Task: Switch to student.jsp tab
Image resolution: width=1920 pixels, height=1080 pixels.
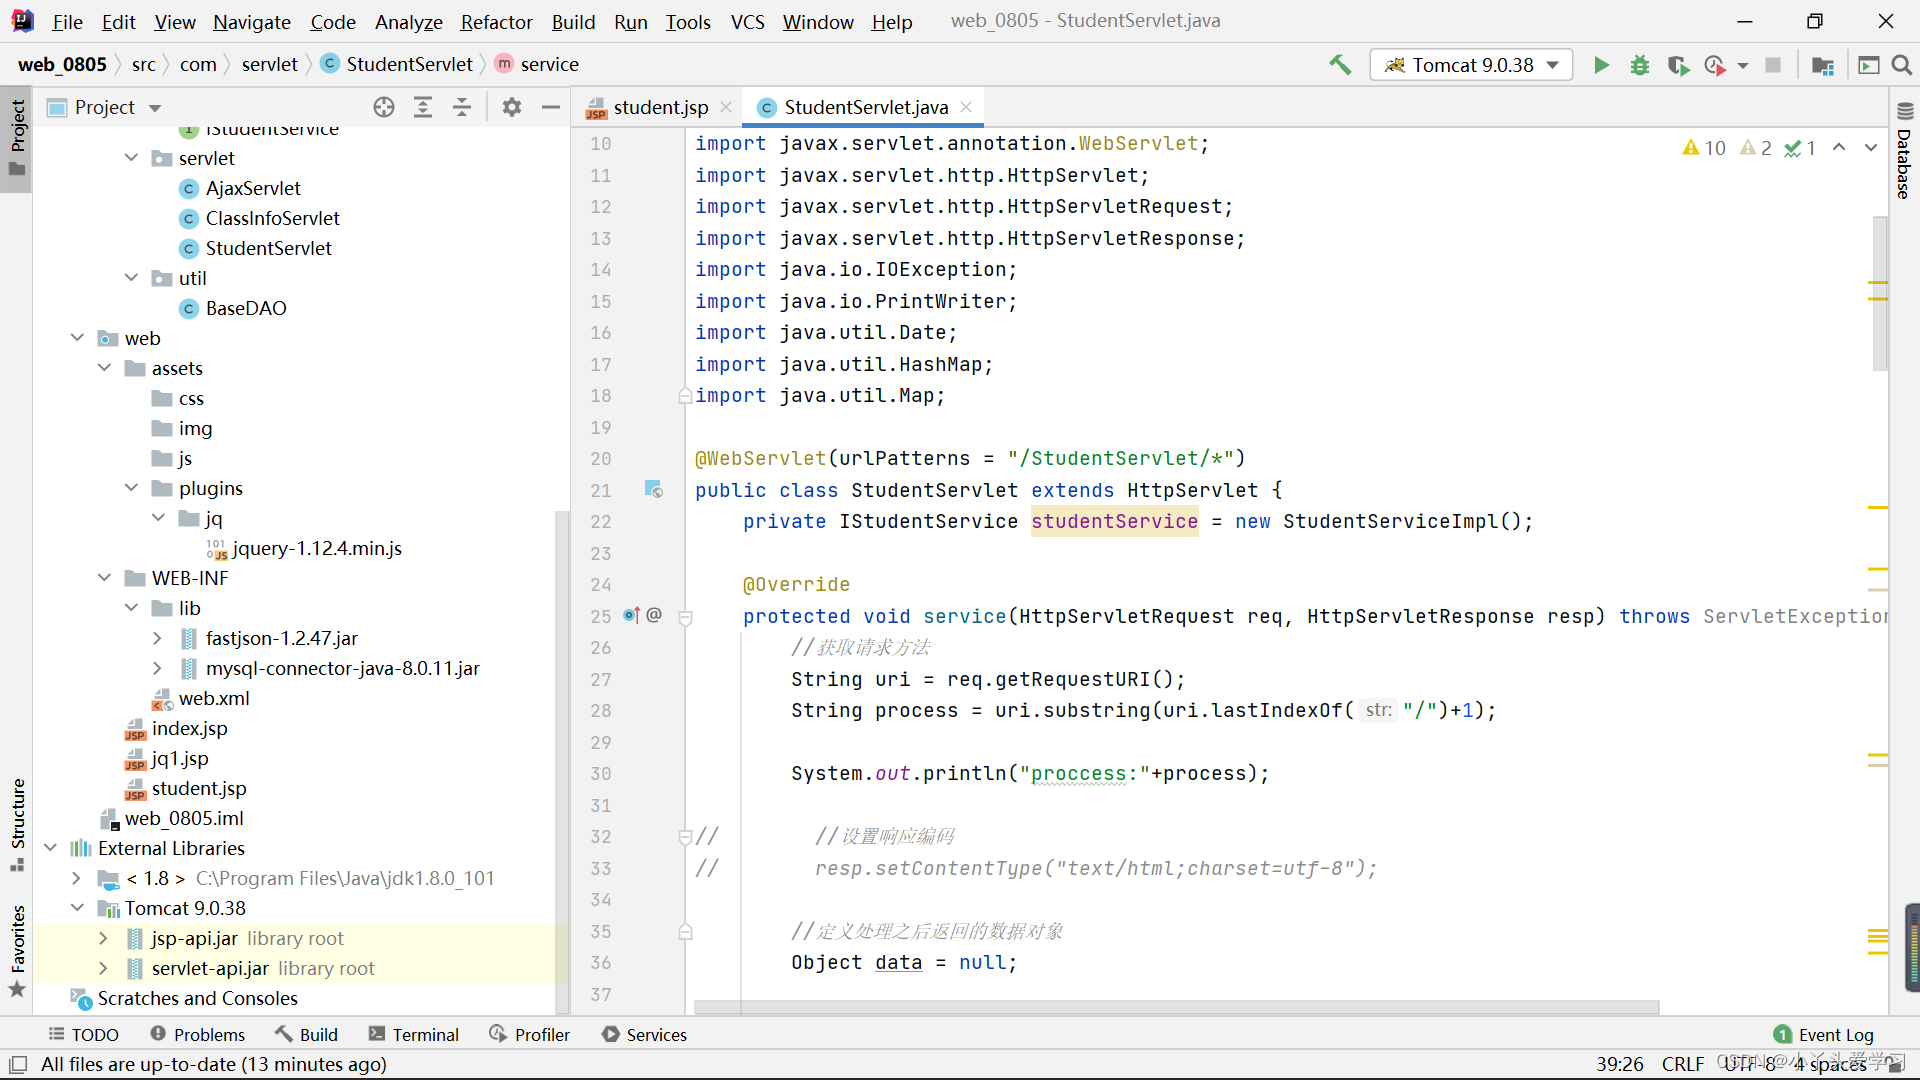Action: (x=660, y=107)
